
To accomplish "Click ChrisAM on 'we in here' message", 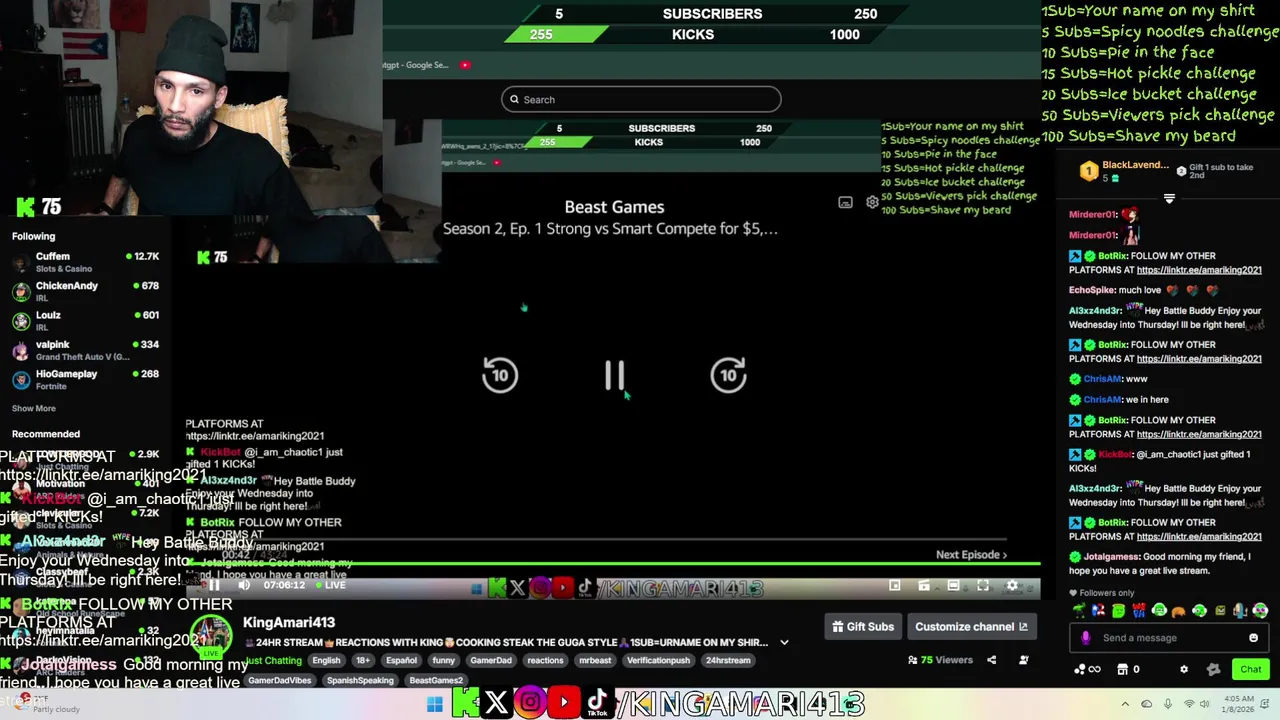I will [x=1103, y=399].
